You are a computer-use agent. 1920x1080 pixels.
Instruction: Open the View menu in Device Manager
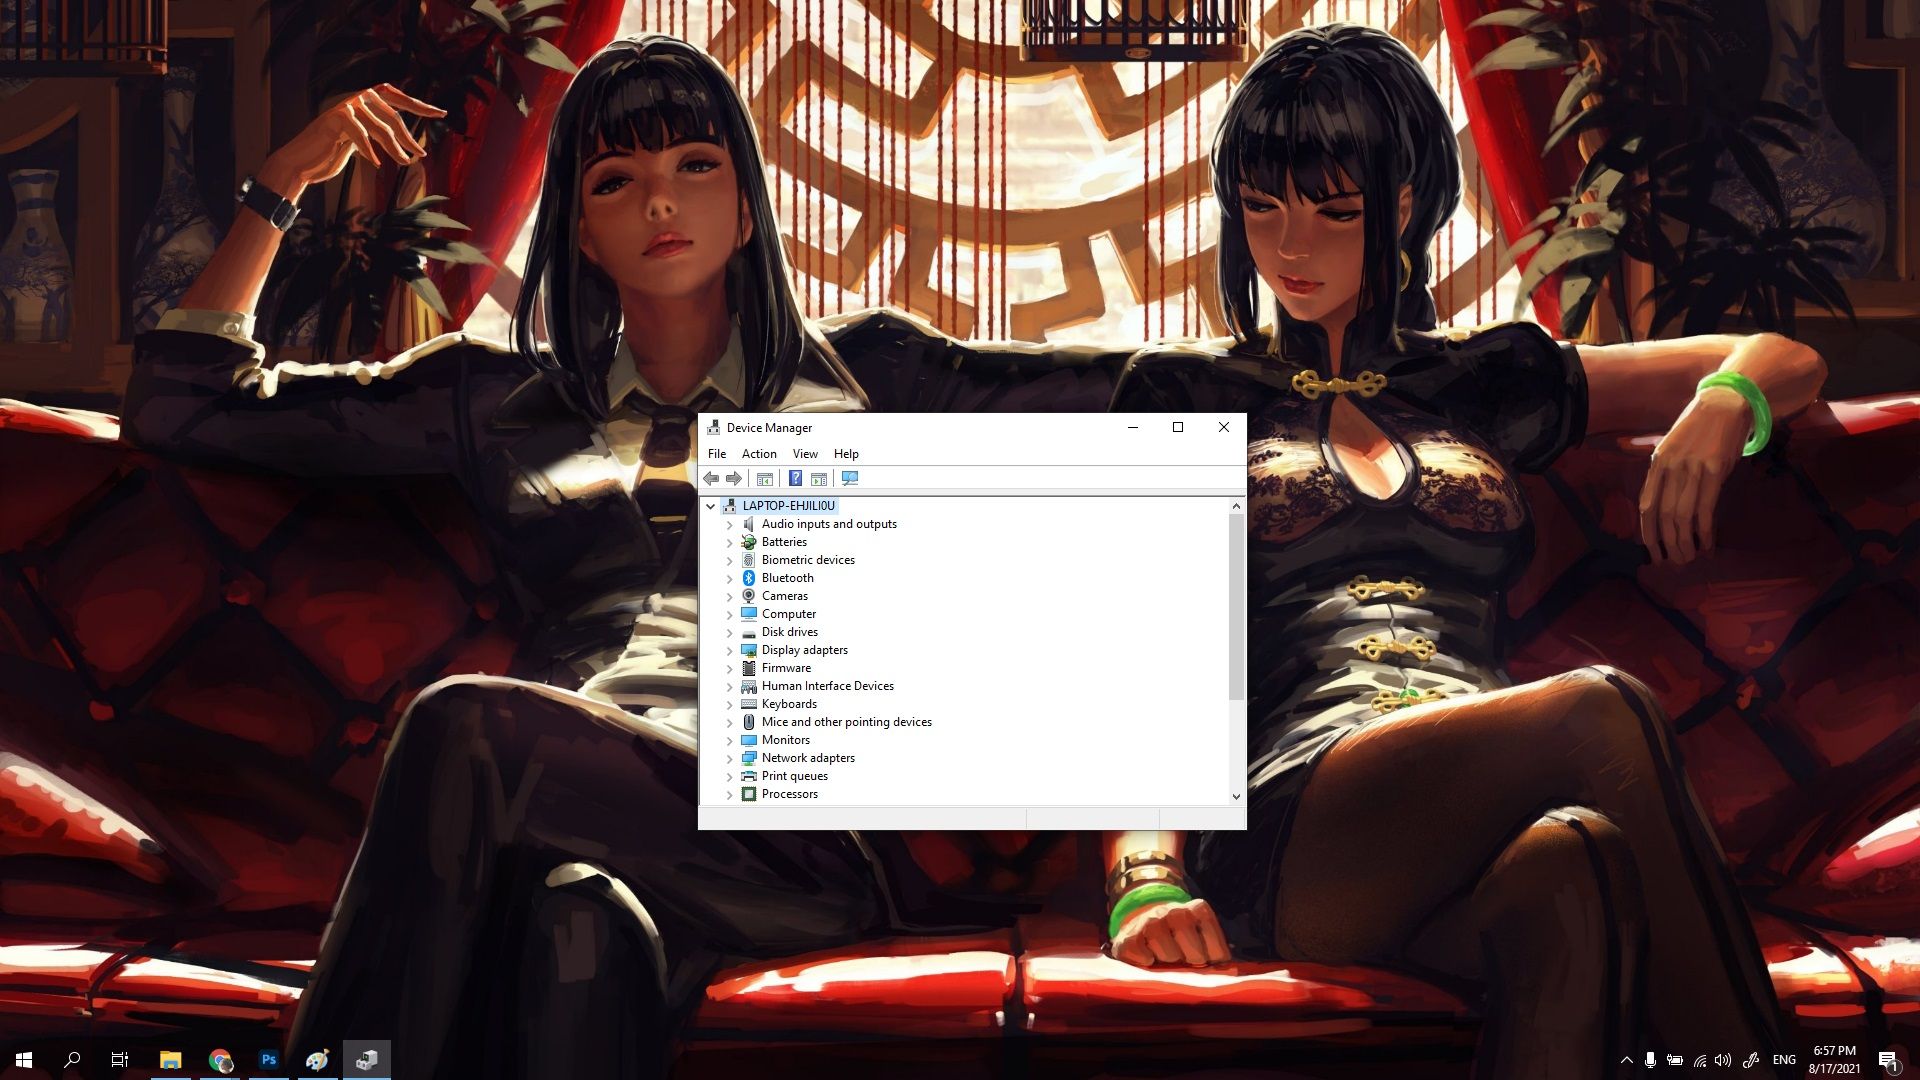[x=804, y=452]
